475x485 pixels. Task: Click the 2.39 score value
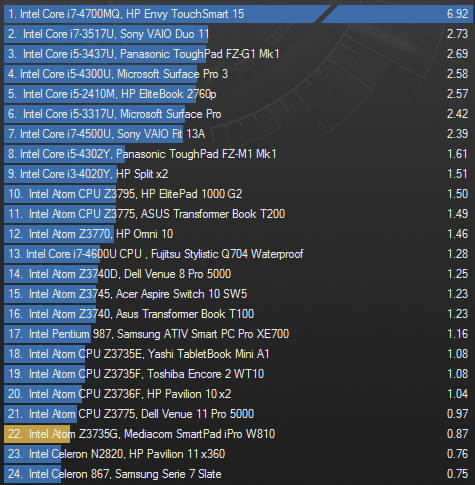point(457,134)
